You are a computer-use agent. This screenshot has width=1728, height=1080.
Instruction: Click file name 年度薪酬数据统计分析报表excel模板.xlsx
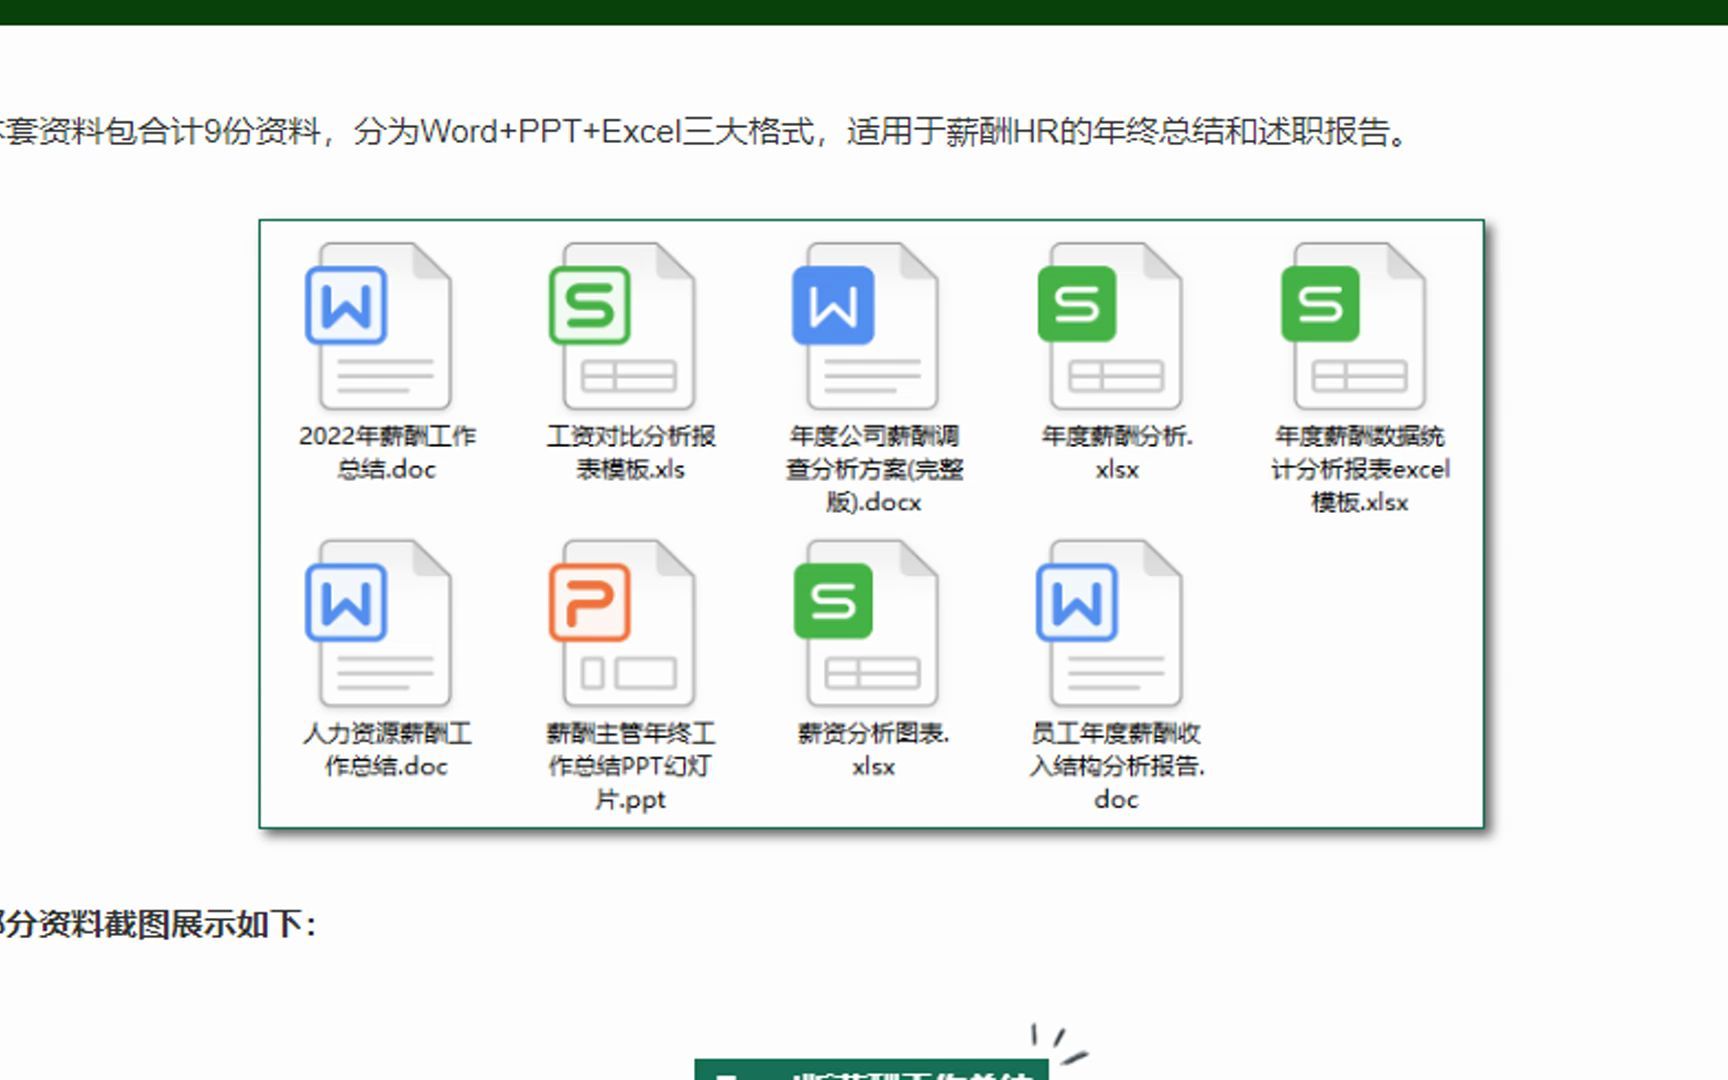click(1360, 469)
